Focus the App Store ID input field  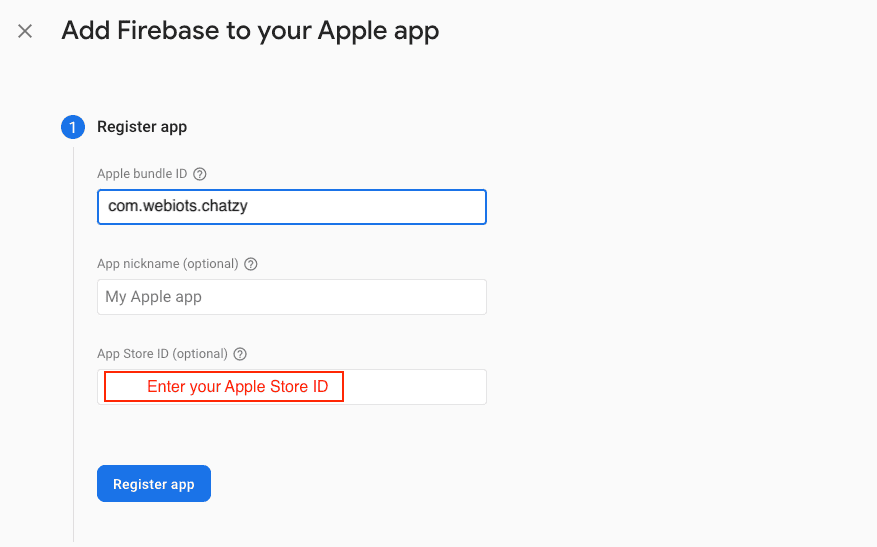415,387
